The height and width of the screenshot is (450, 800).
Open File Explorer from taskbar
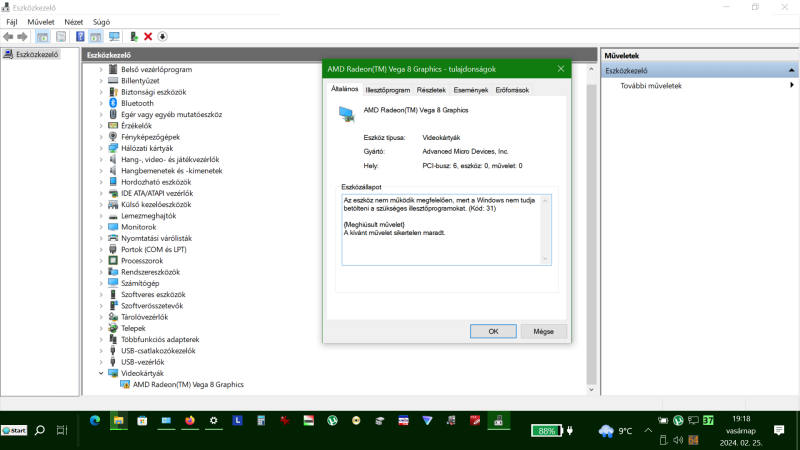(x=118, y=421)
